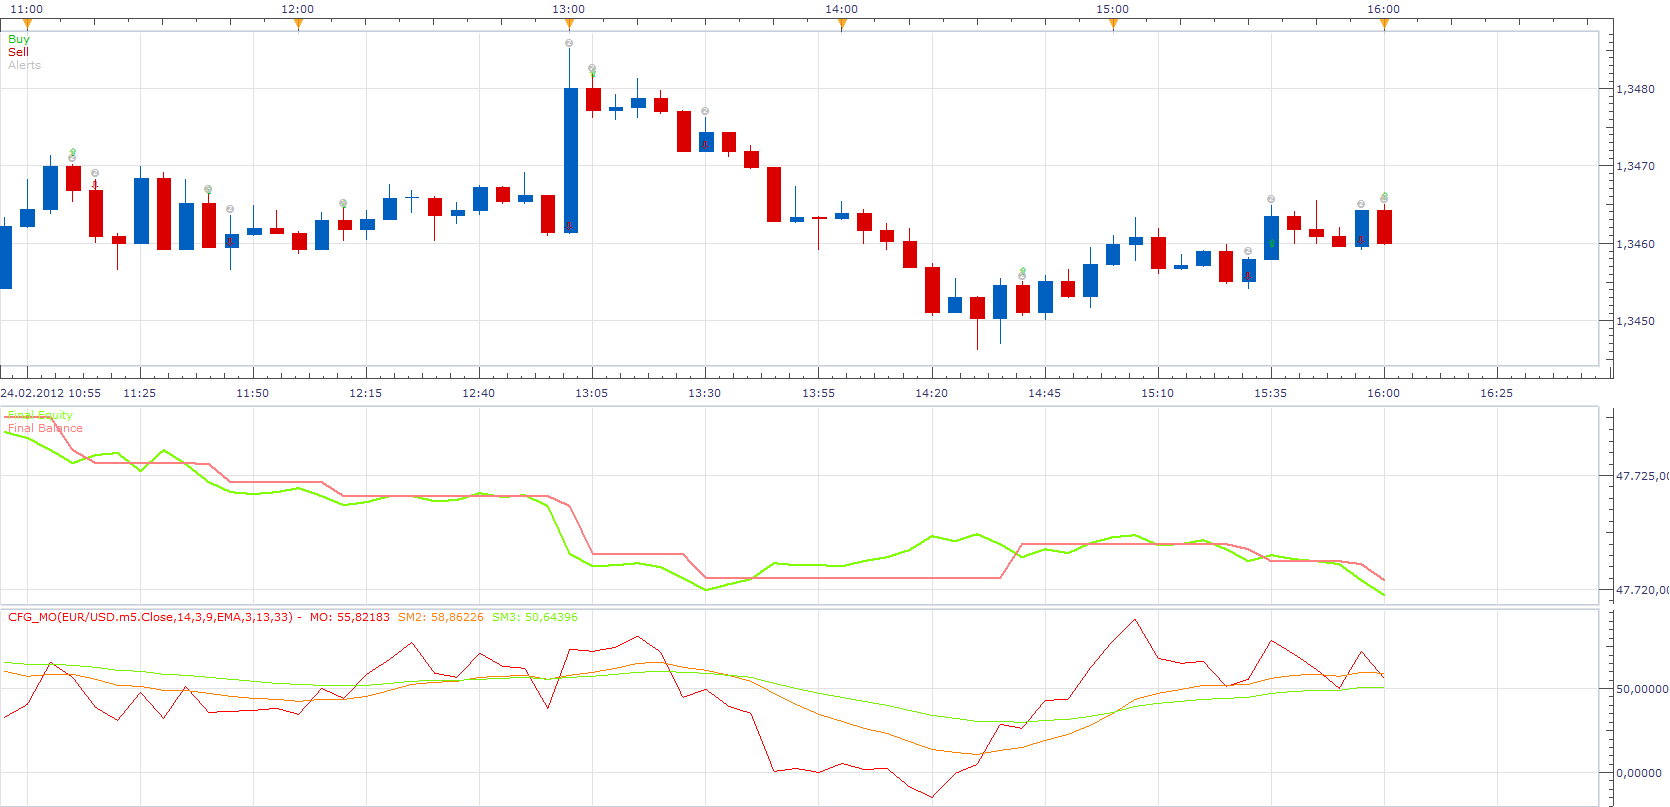Select the gray Alerts legend label
This screenshot has height=807, width=1670.
[x=25, y=65]
